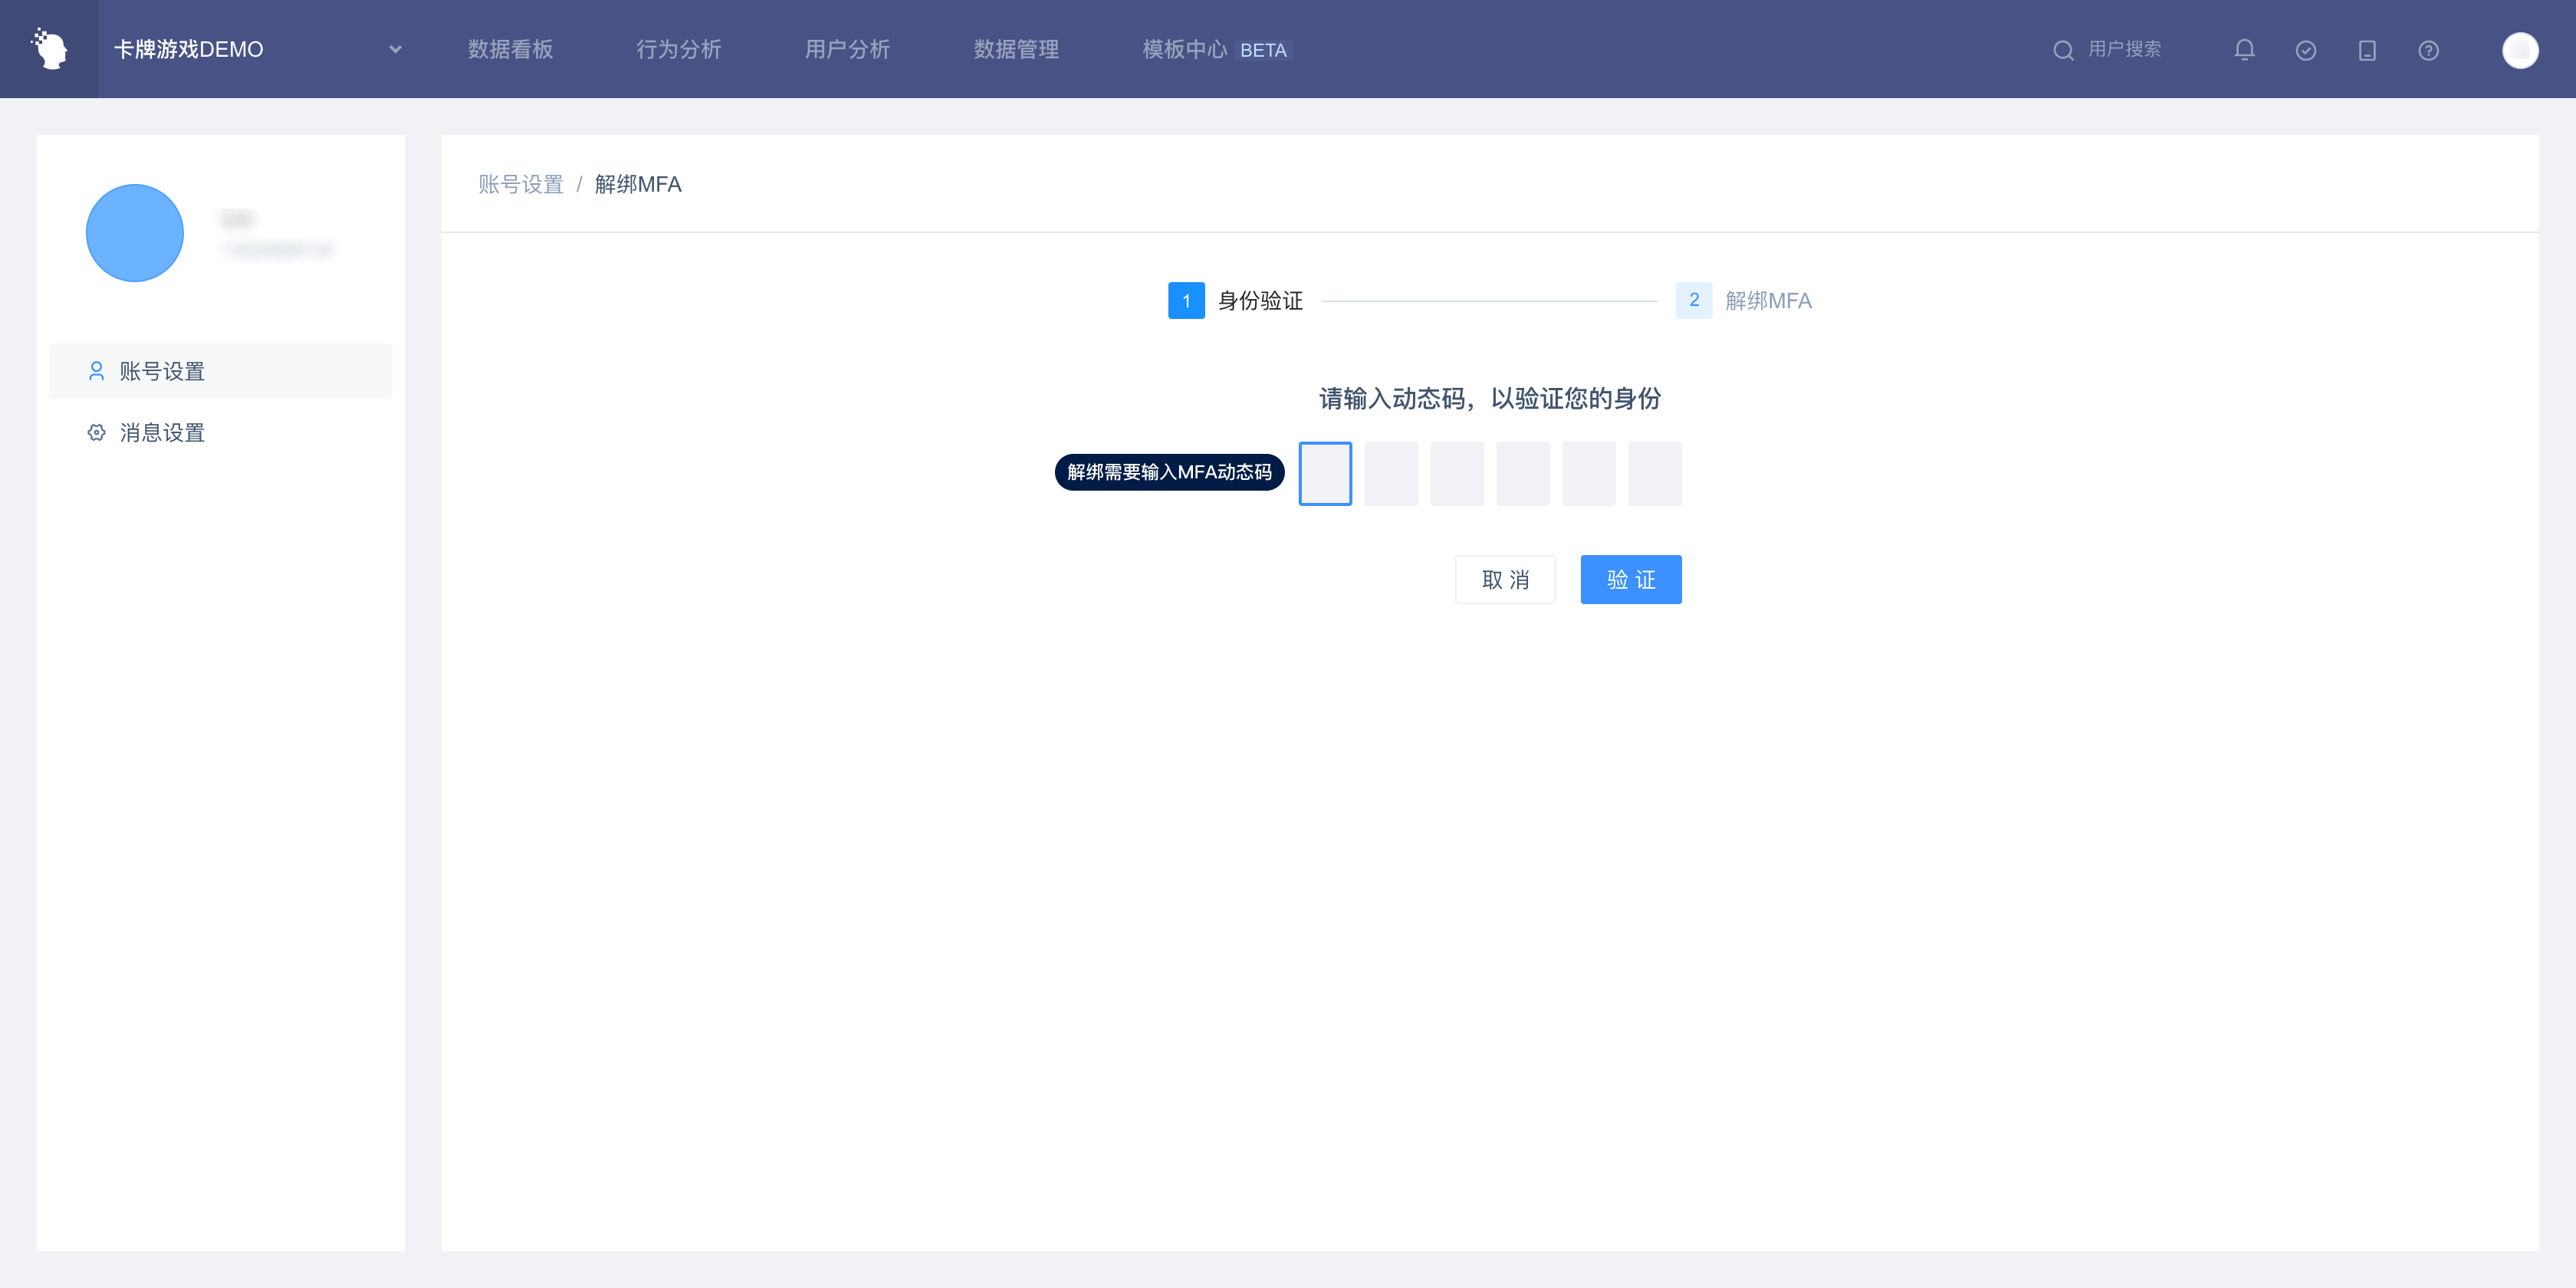Image resolution: width=2576 pixels, height=1288 pixels.
Task: Open 数据管理 in top navigation
Action: click(x=1016, y=49)
